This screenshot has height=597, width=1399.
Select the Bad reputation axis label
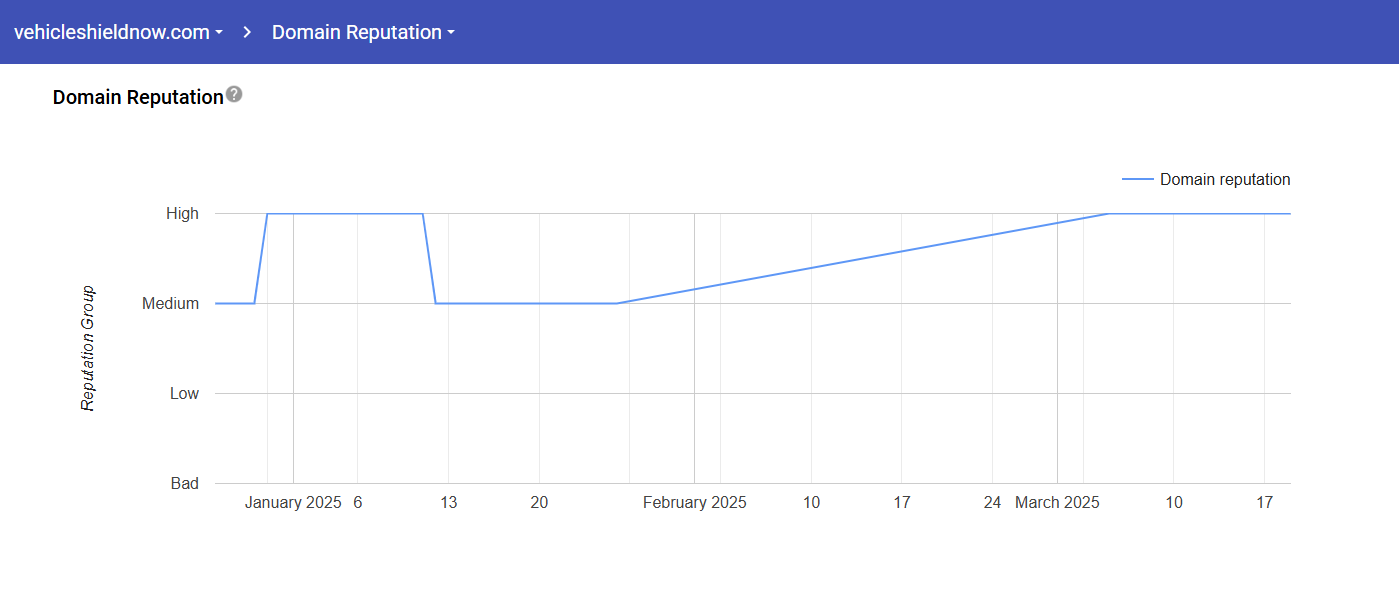[x=184, y=483]
